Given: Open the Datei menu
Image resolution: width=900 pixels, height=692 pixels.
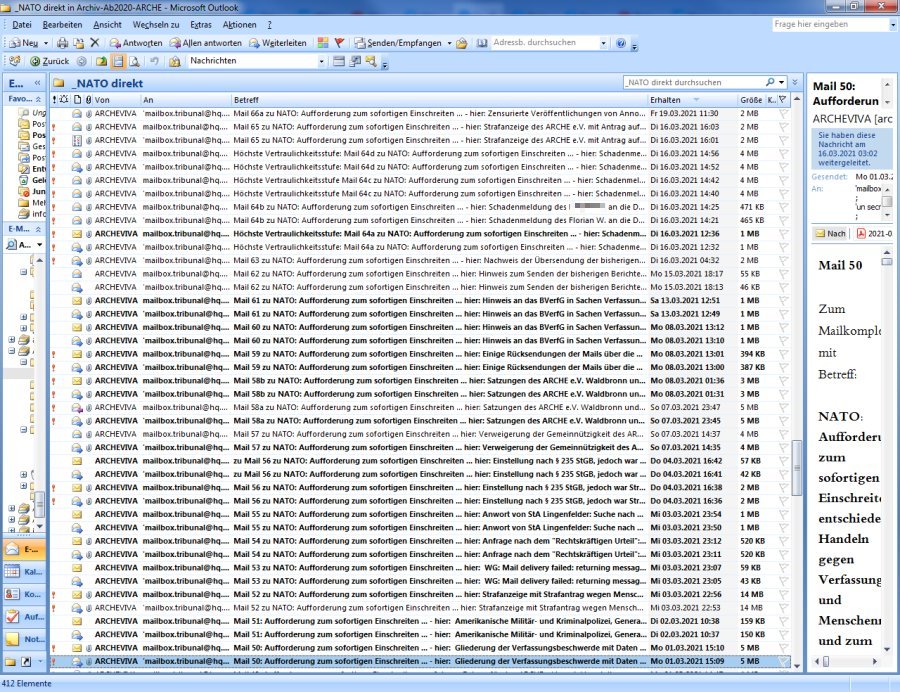Looking at the screenshot, I should click(22, 25).
